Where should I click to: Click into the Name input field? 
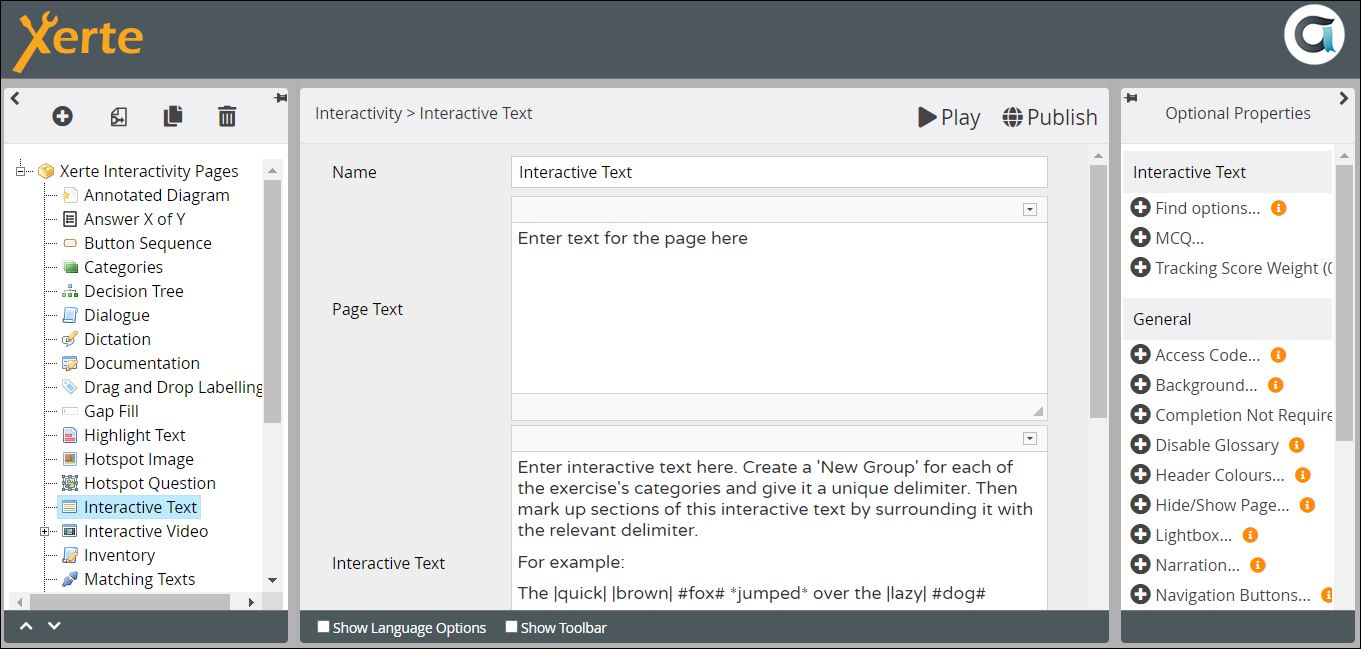[x=778, y=172]
